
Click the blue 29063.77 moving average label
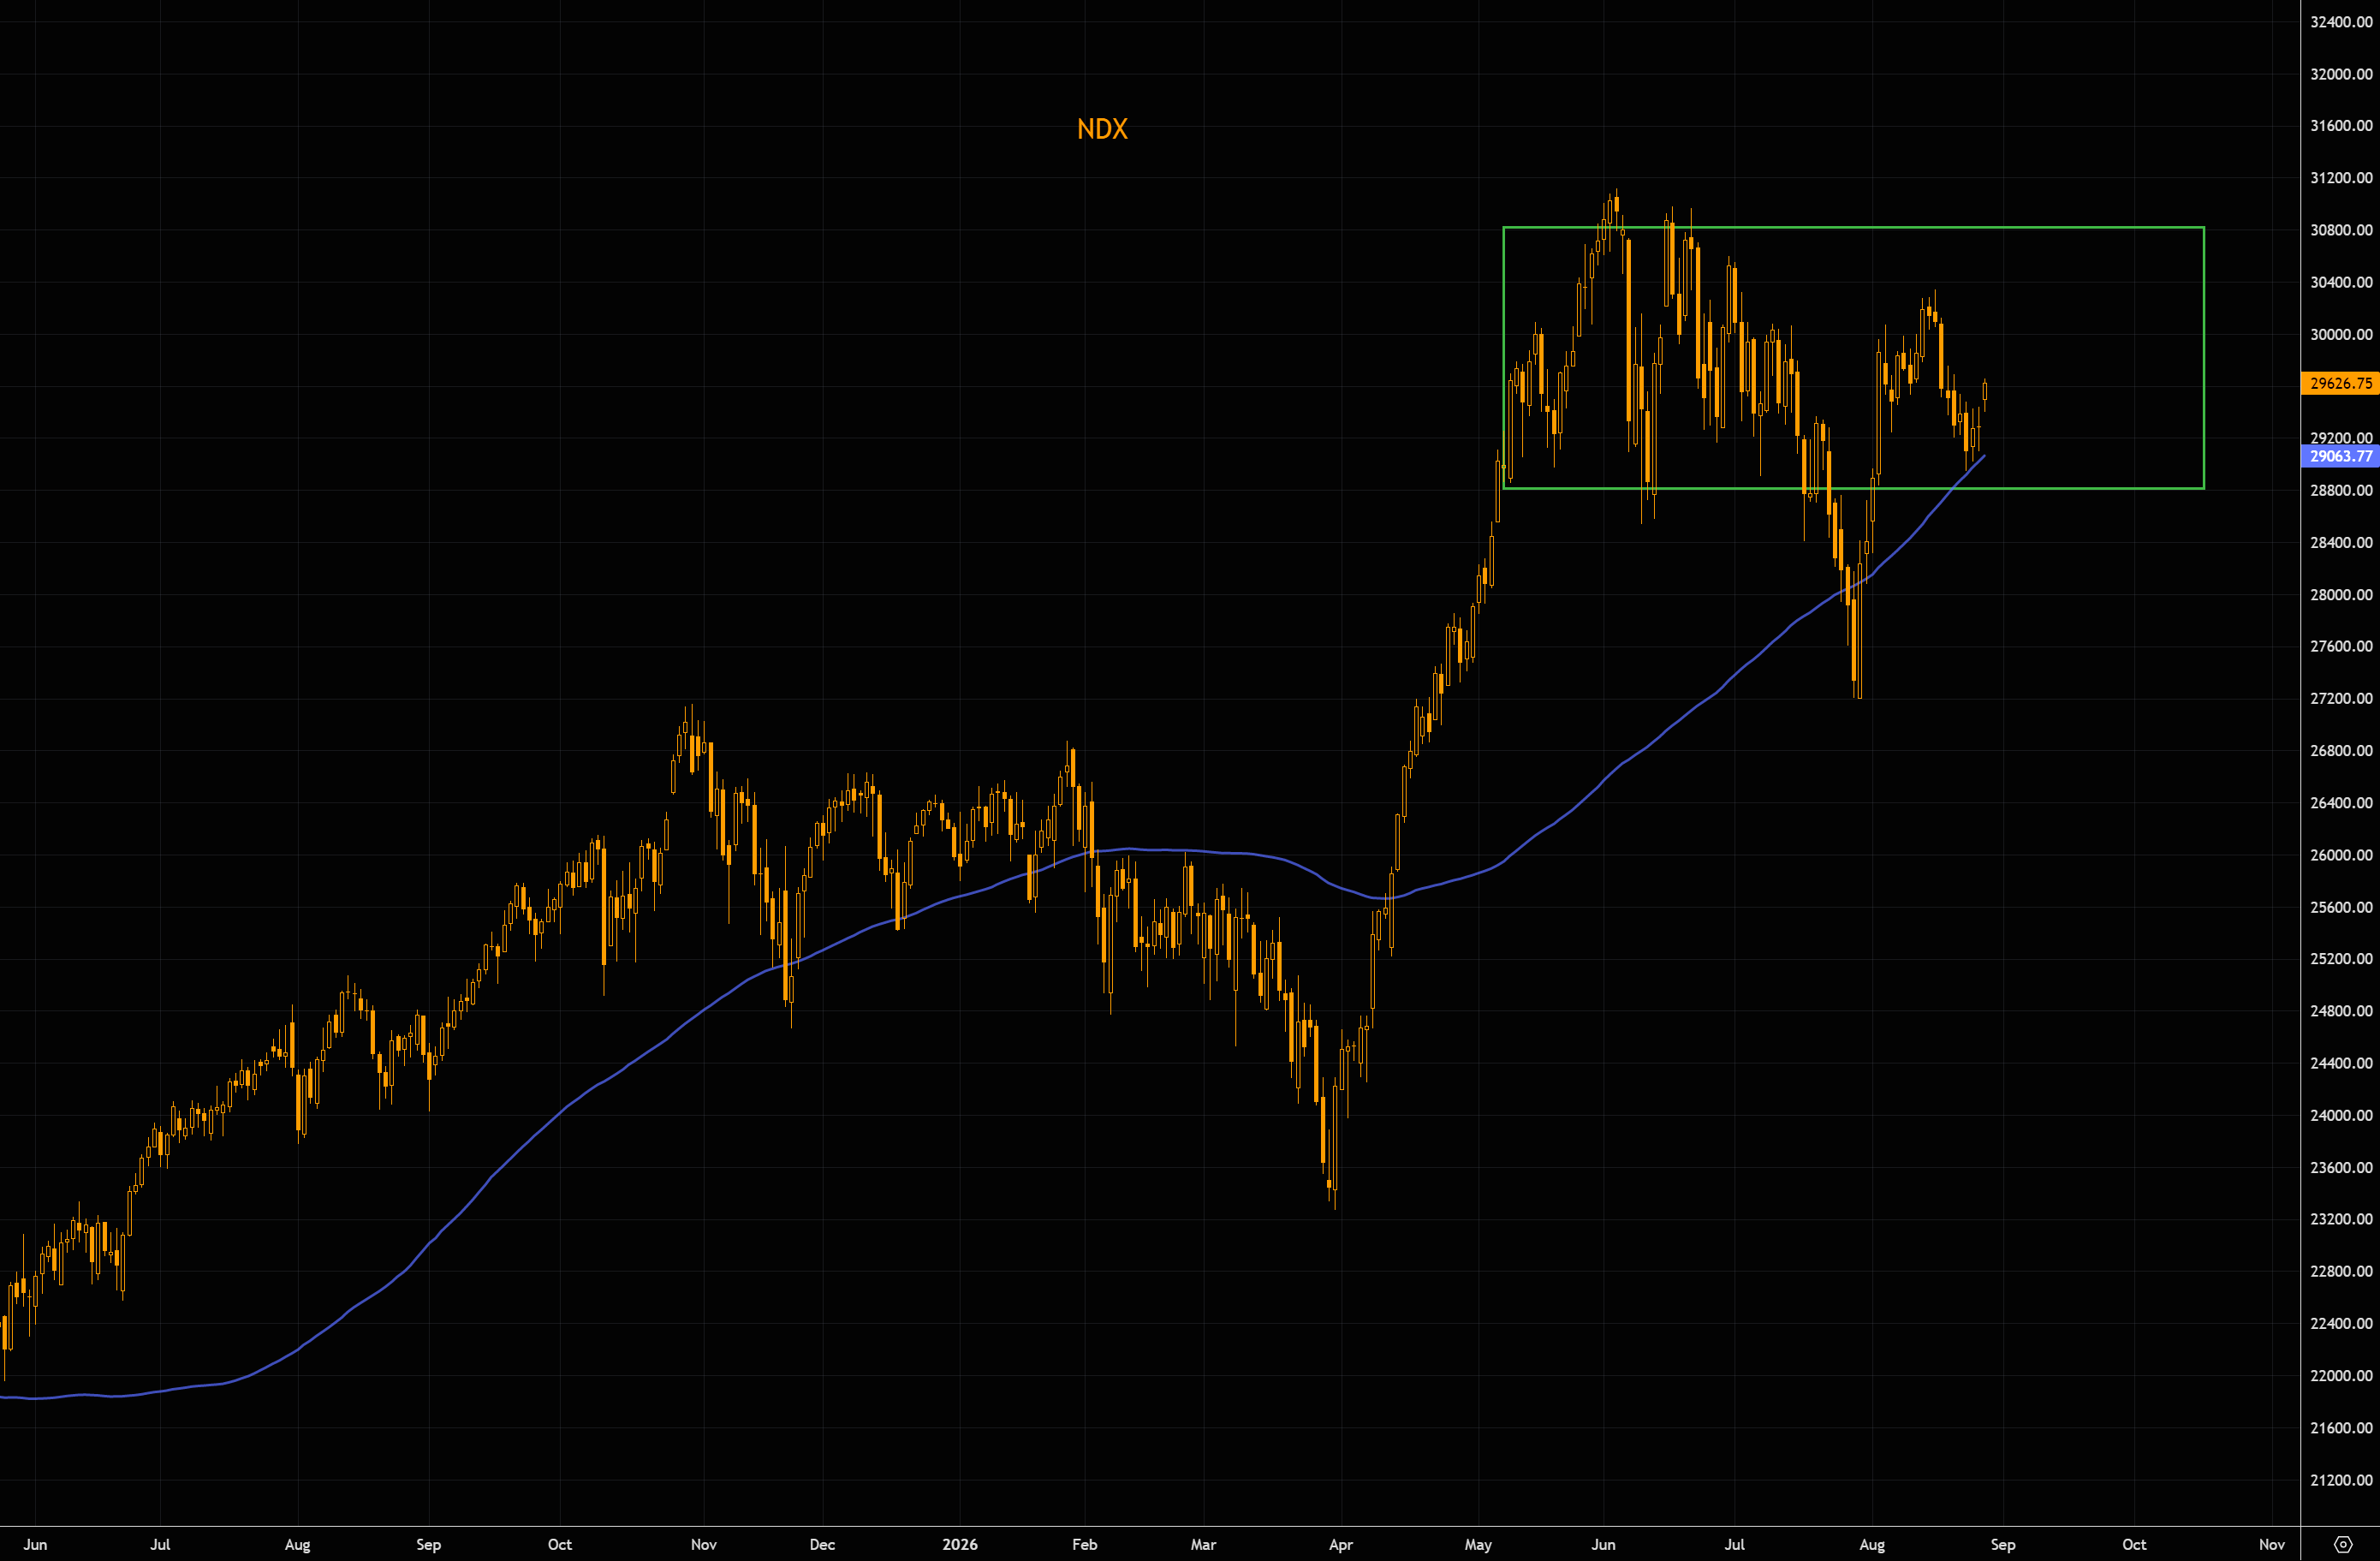tap(2340, 456)
